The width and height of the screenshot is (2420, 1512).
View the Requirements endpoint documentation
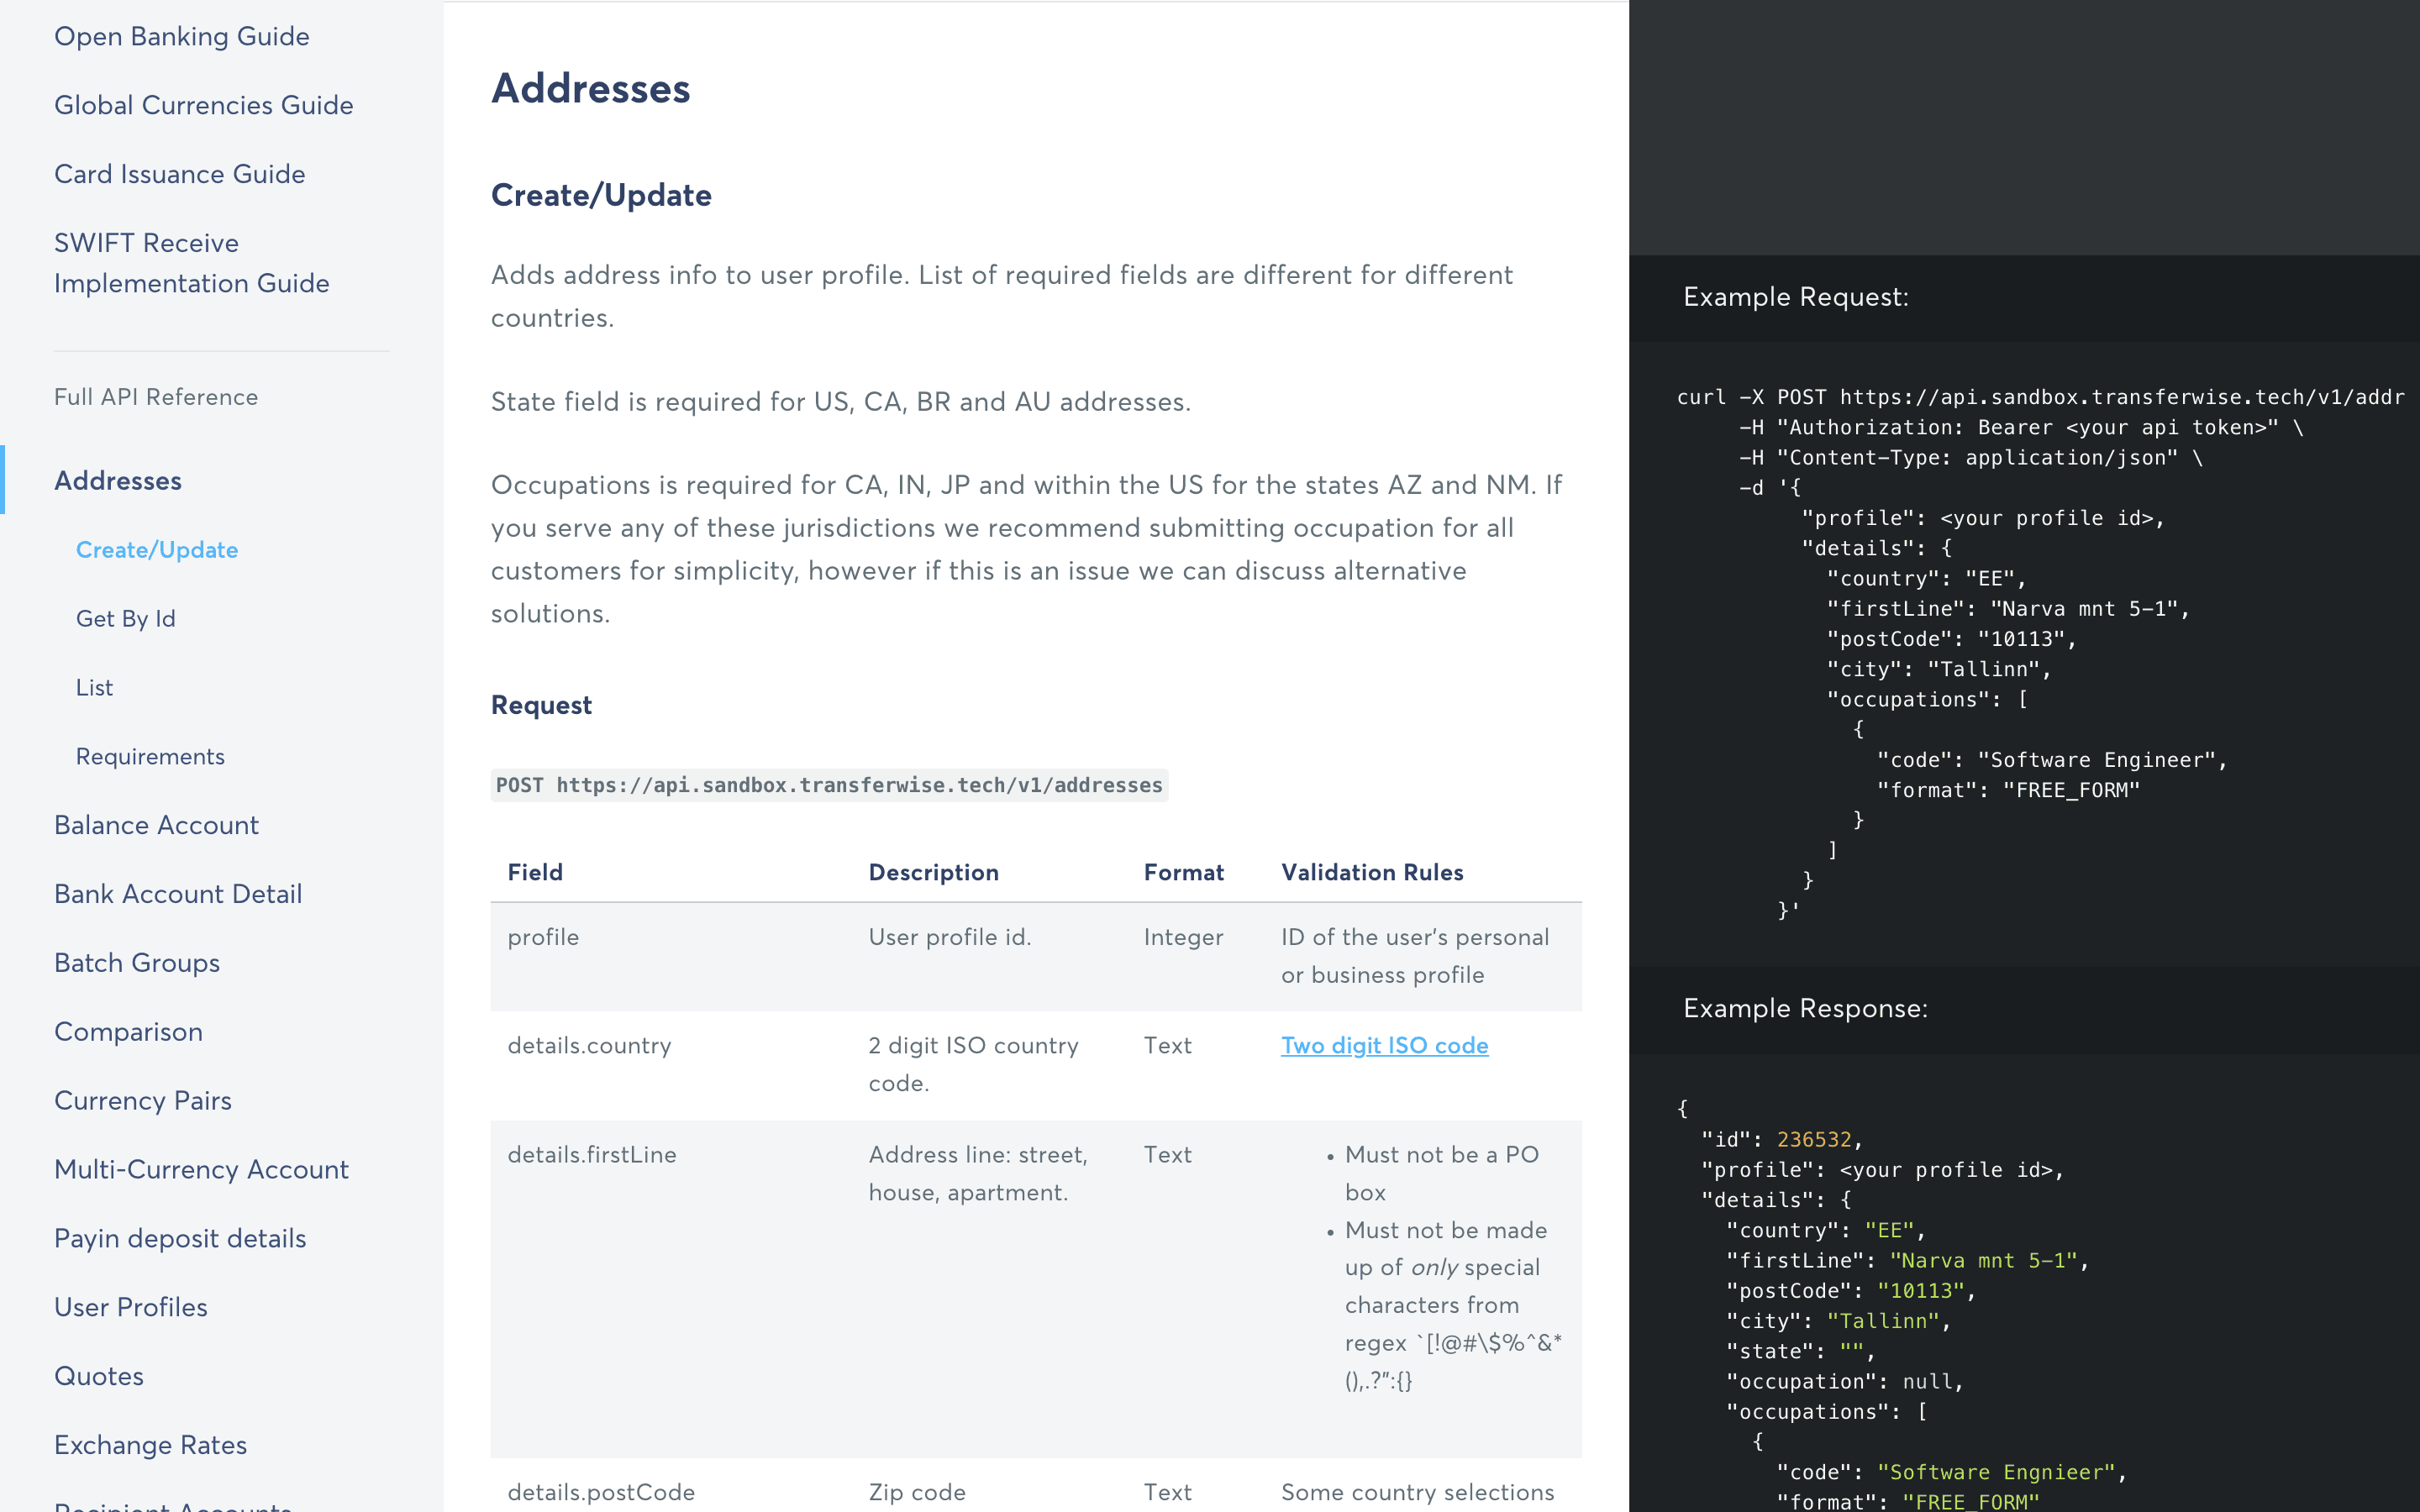point(150,756)
